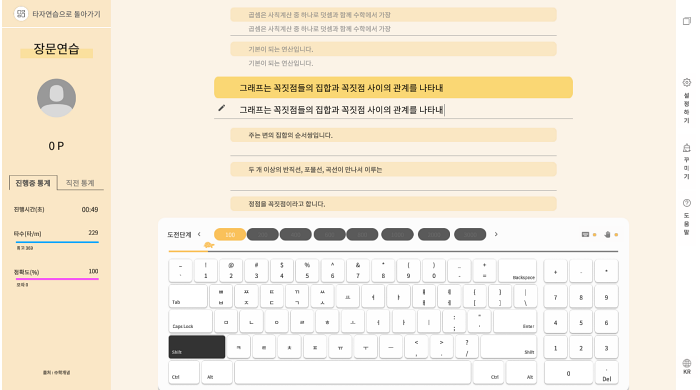
Task: Go to previous 도전단계 with left chevron
Action: [x=199, y=234]
